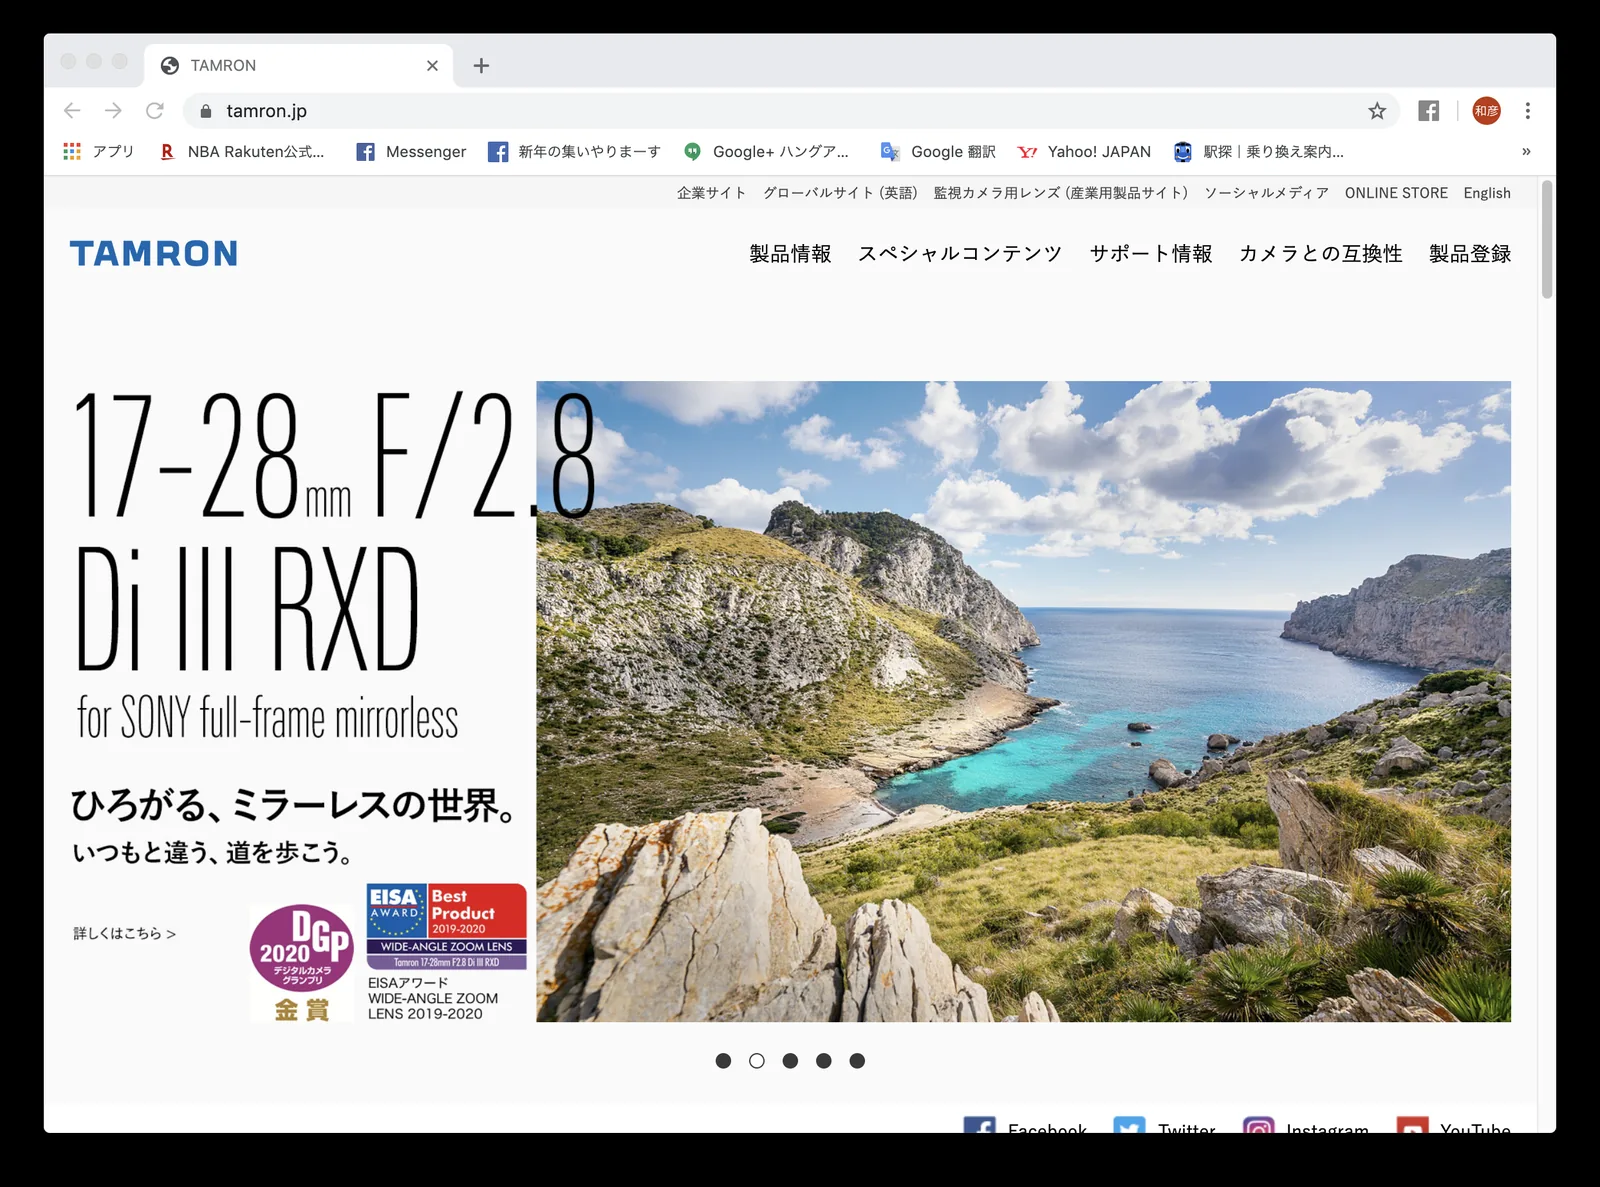View site info via lock icon

(x=205, y=111)
